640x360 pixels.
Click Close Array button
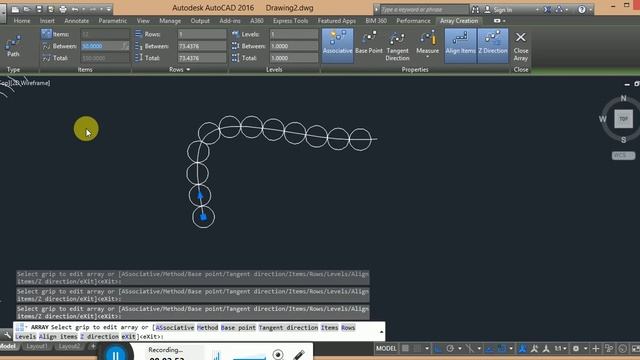pyautogui.click(x=520, y=46)
